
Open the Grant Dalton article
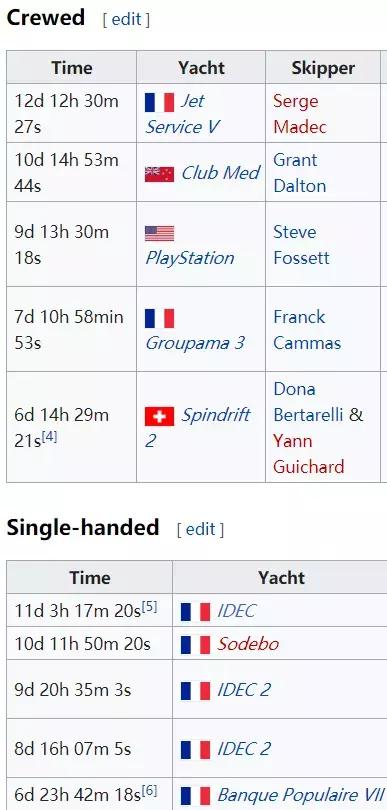point(300,173)
